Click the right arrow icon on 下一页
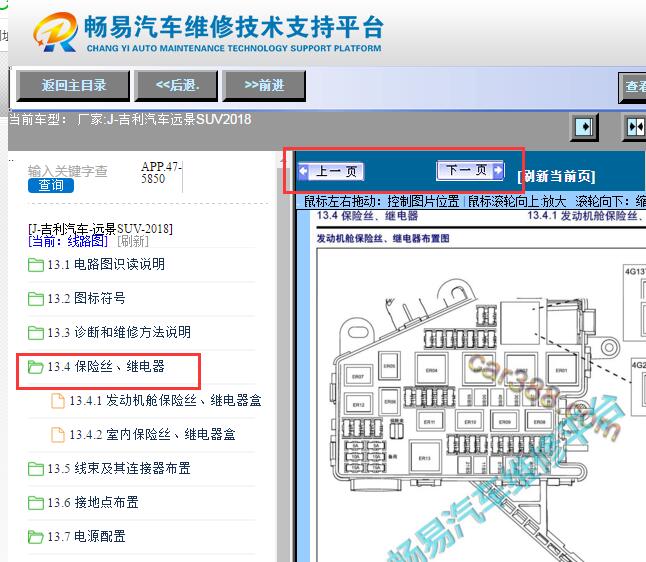The image size is (646, 562). [x=498, y=170]
